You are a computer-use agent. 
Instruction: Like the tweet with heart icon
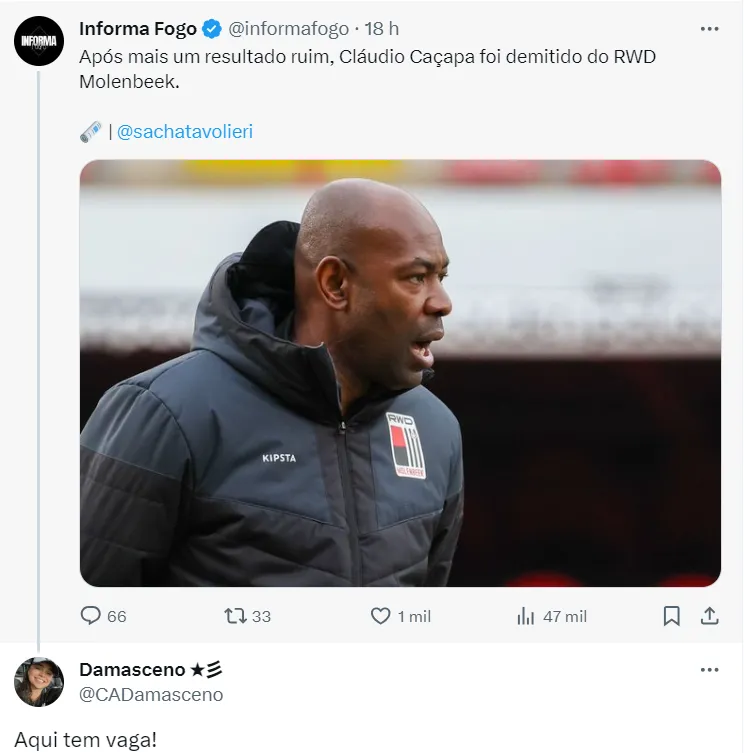click(380, 616)
